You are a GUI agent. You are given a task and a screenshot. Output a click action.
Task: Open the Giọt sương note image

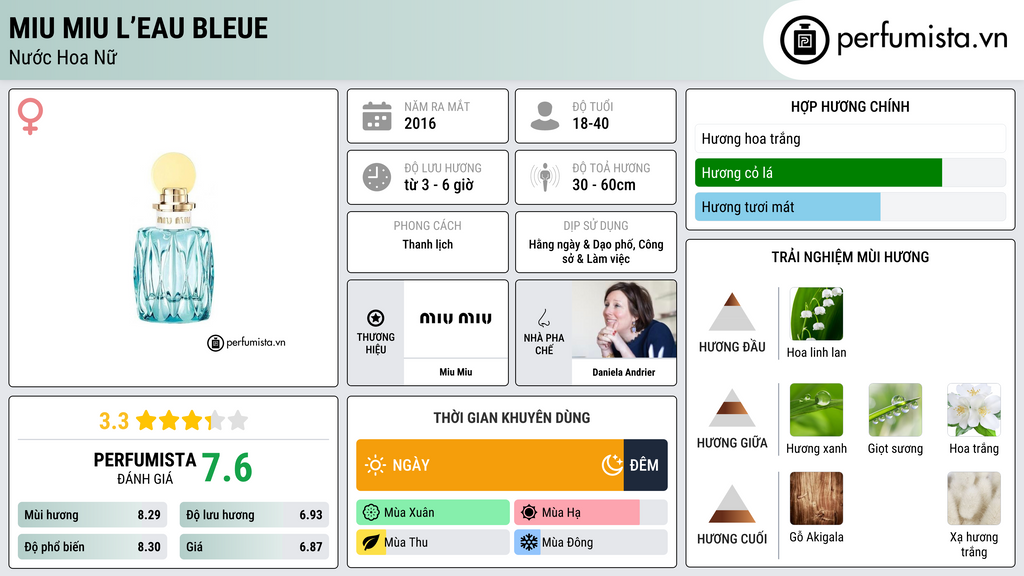coord(895,409)
